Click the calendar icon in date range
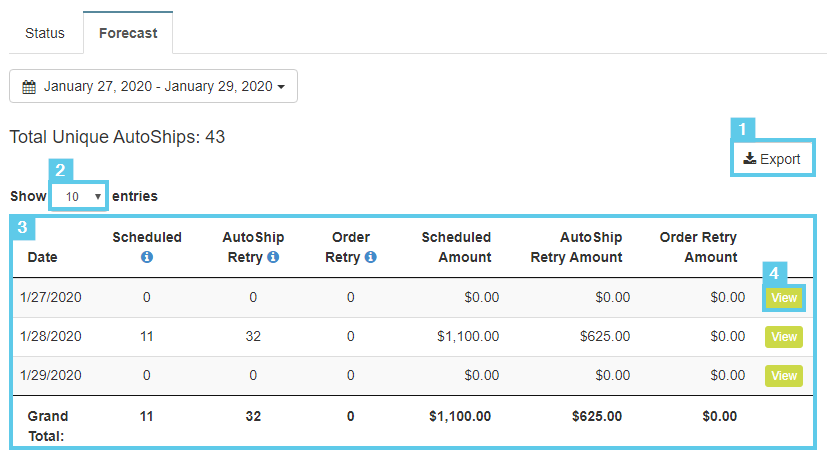The height and width of the screenshot is (453, 827). tap(29, 87)
